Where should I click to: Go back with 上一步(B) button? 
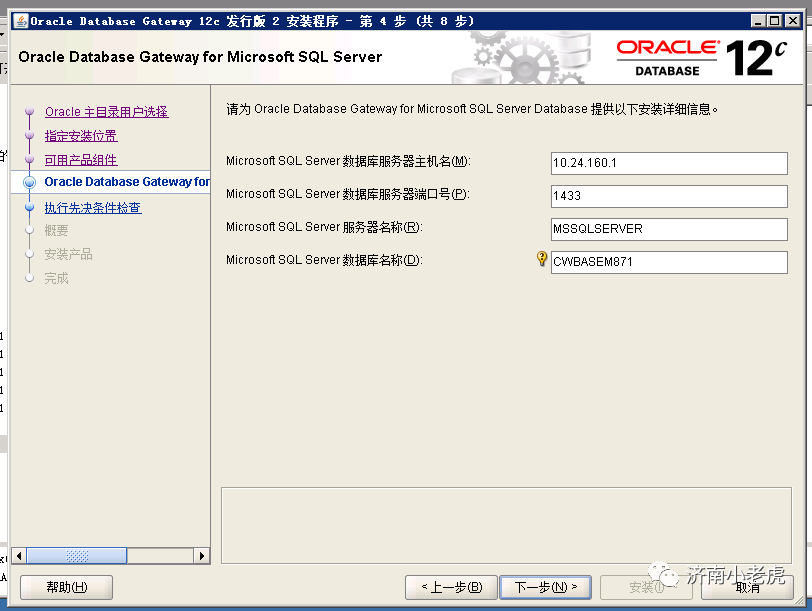pos(451,587)
